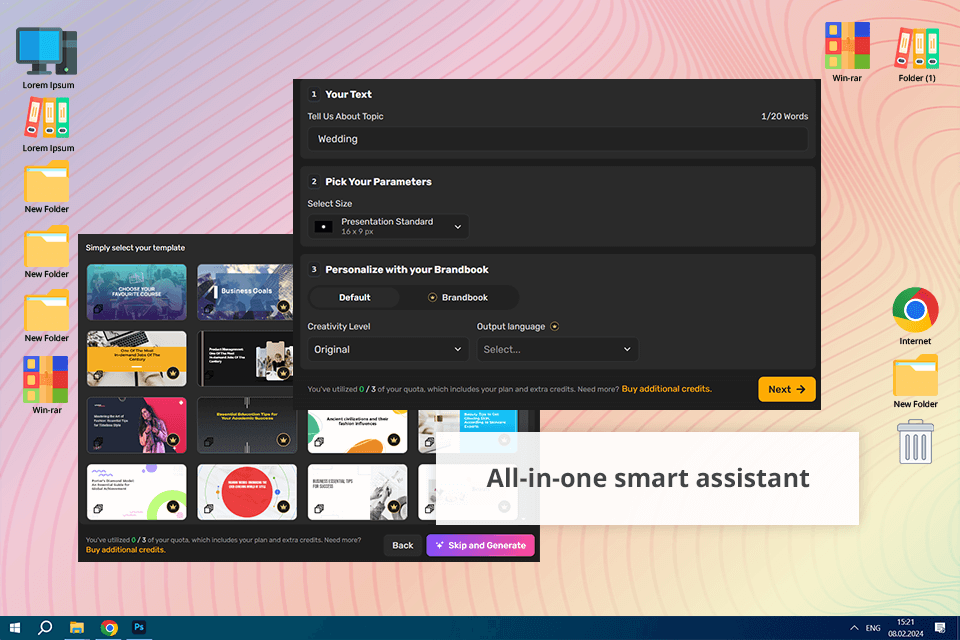Select the blue Beauty Tips template
This screenshot has height=640, width=960.
[x=468, y=421]
